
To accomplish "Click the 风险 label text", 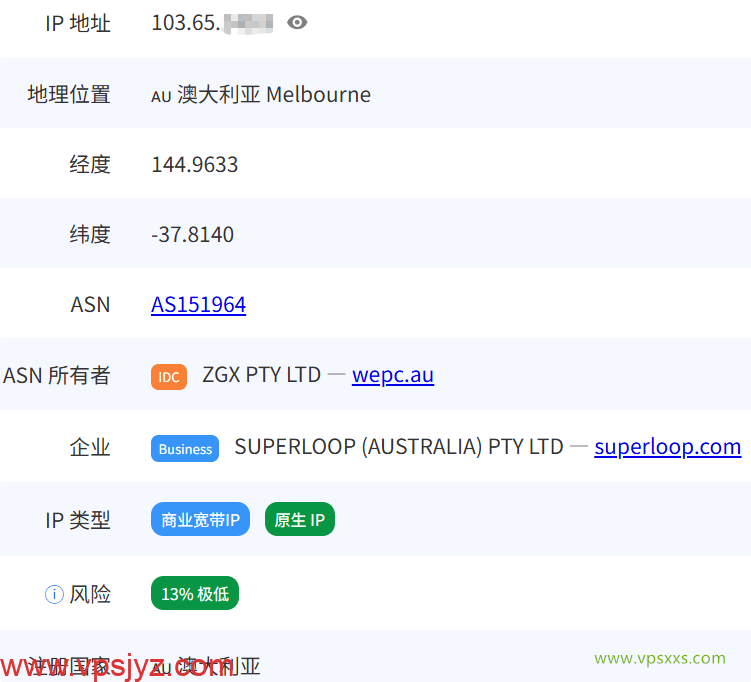I will coord(90,594).
